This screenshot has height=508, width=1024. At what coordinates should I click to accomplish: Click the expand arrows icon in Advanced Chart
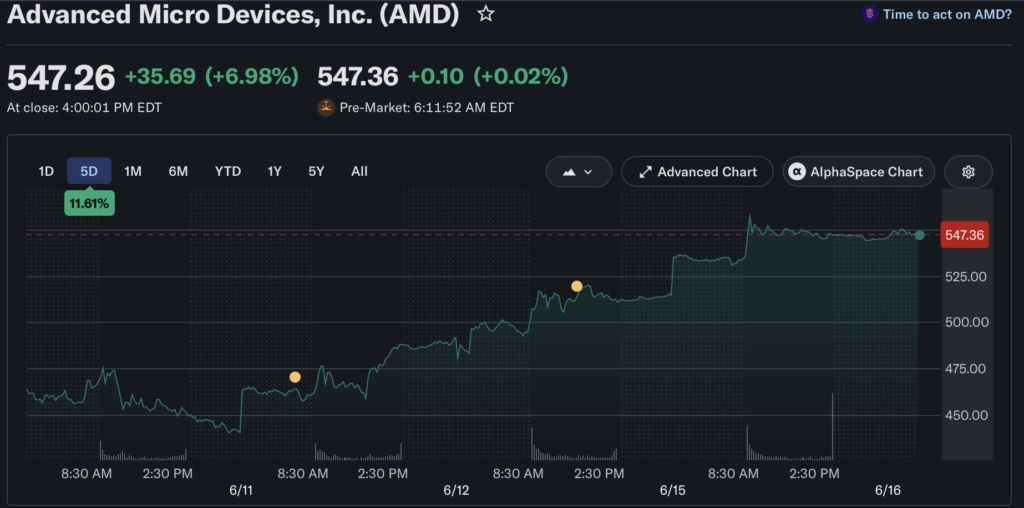645,172
